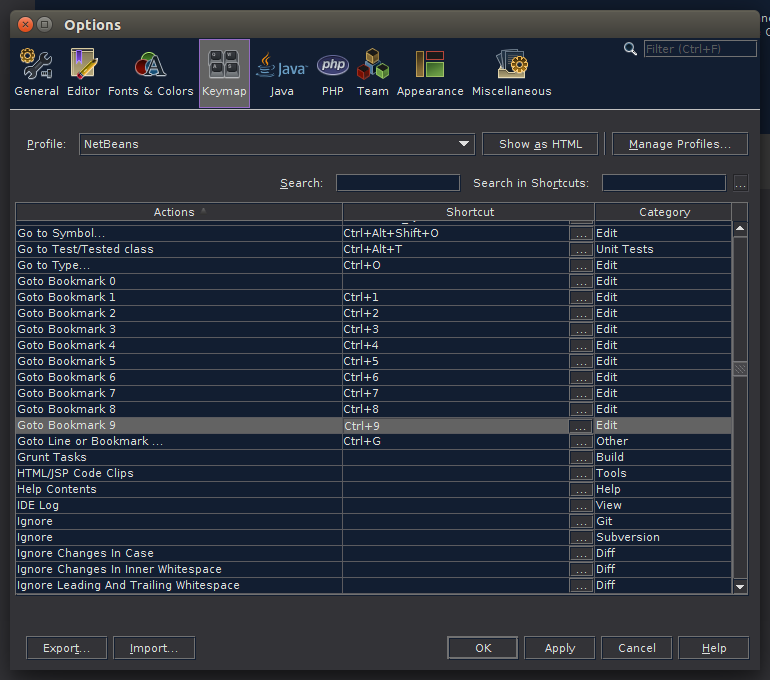Click the Export... button
Screen dimensions: 770x680
click(x=66, y=648)
